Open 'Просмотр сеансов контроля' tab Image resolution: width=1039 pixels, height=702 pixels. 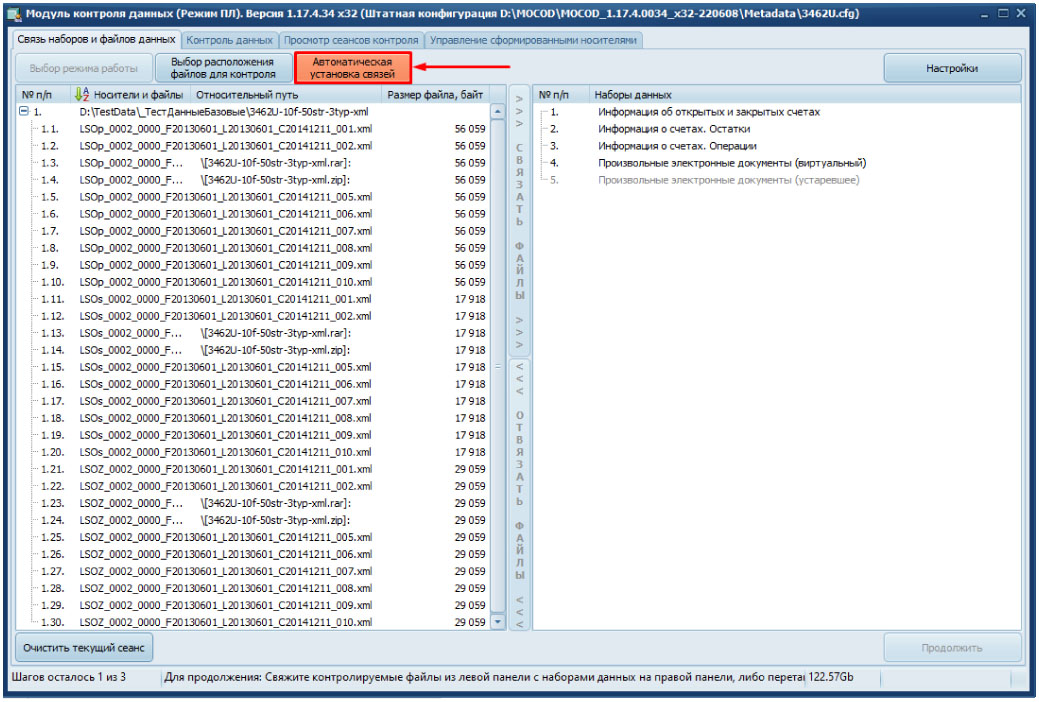click(x=350, y=40)
